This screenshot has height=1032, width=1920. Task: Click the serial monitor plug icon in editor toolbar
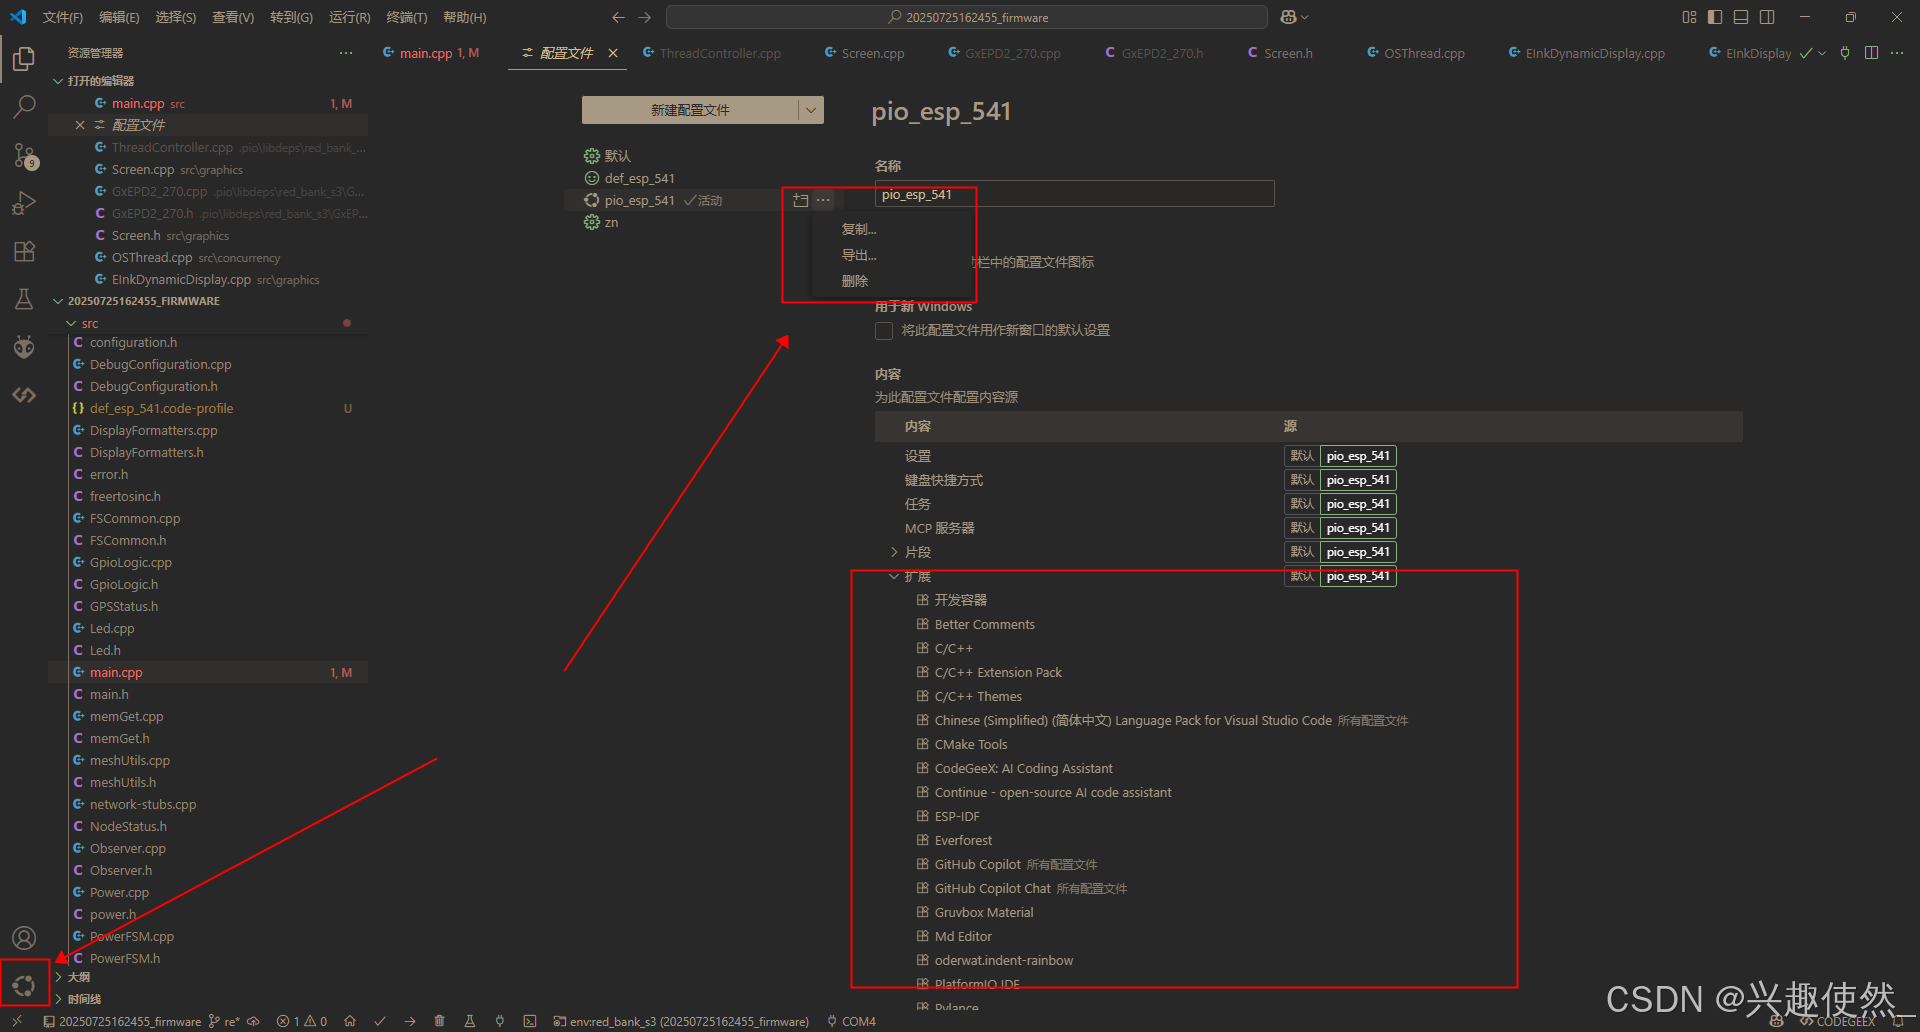[1845, 53]
